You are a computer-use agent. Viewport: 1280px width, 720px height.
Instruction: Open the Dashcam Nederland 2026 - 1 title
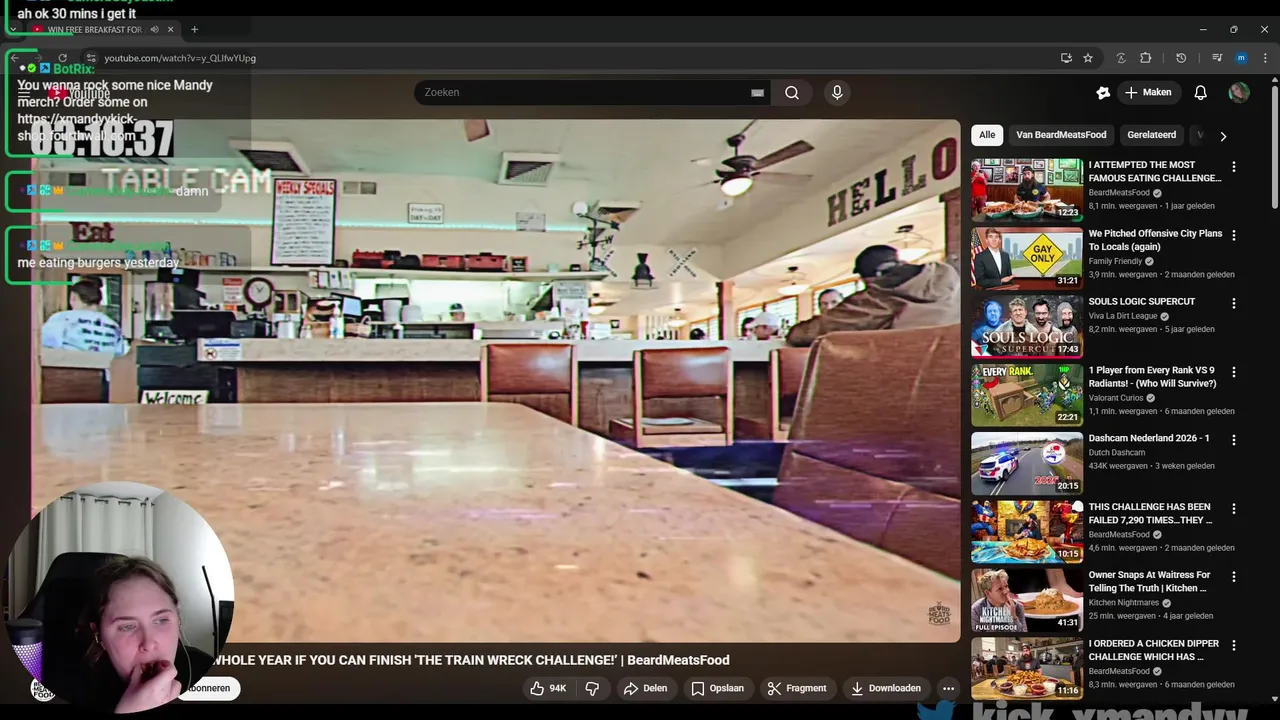(x=1149, y=438)
